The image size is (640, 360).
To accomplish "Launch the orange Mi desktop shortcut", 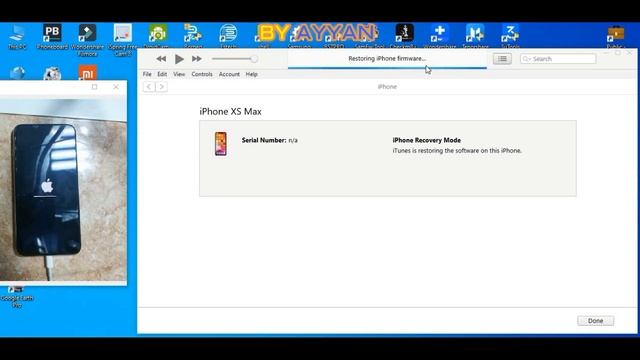I will click(x=87, y=73).
